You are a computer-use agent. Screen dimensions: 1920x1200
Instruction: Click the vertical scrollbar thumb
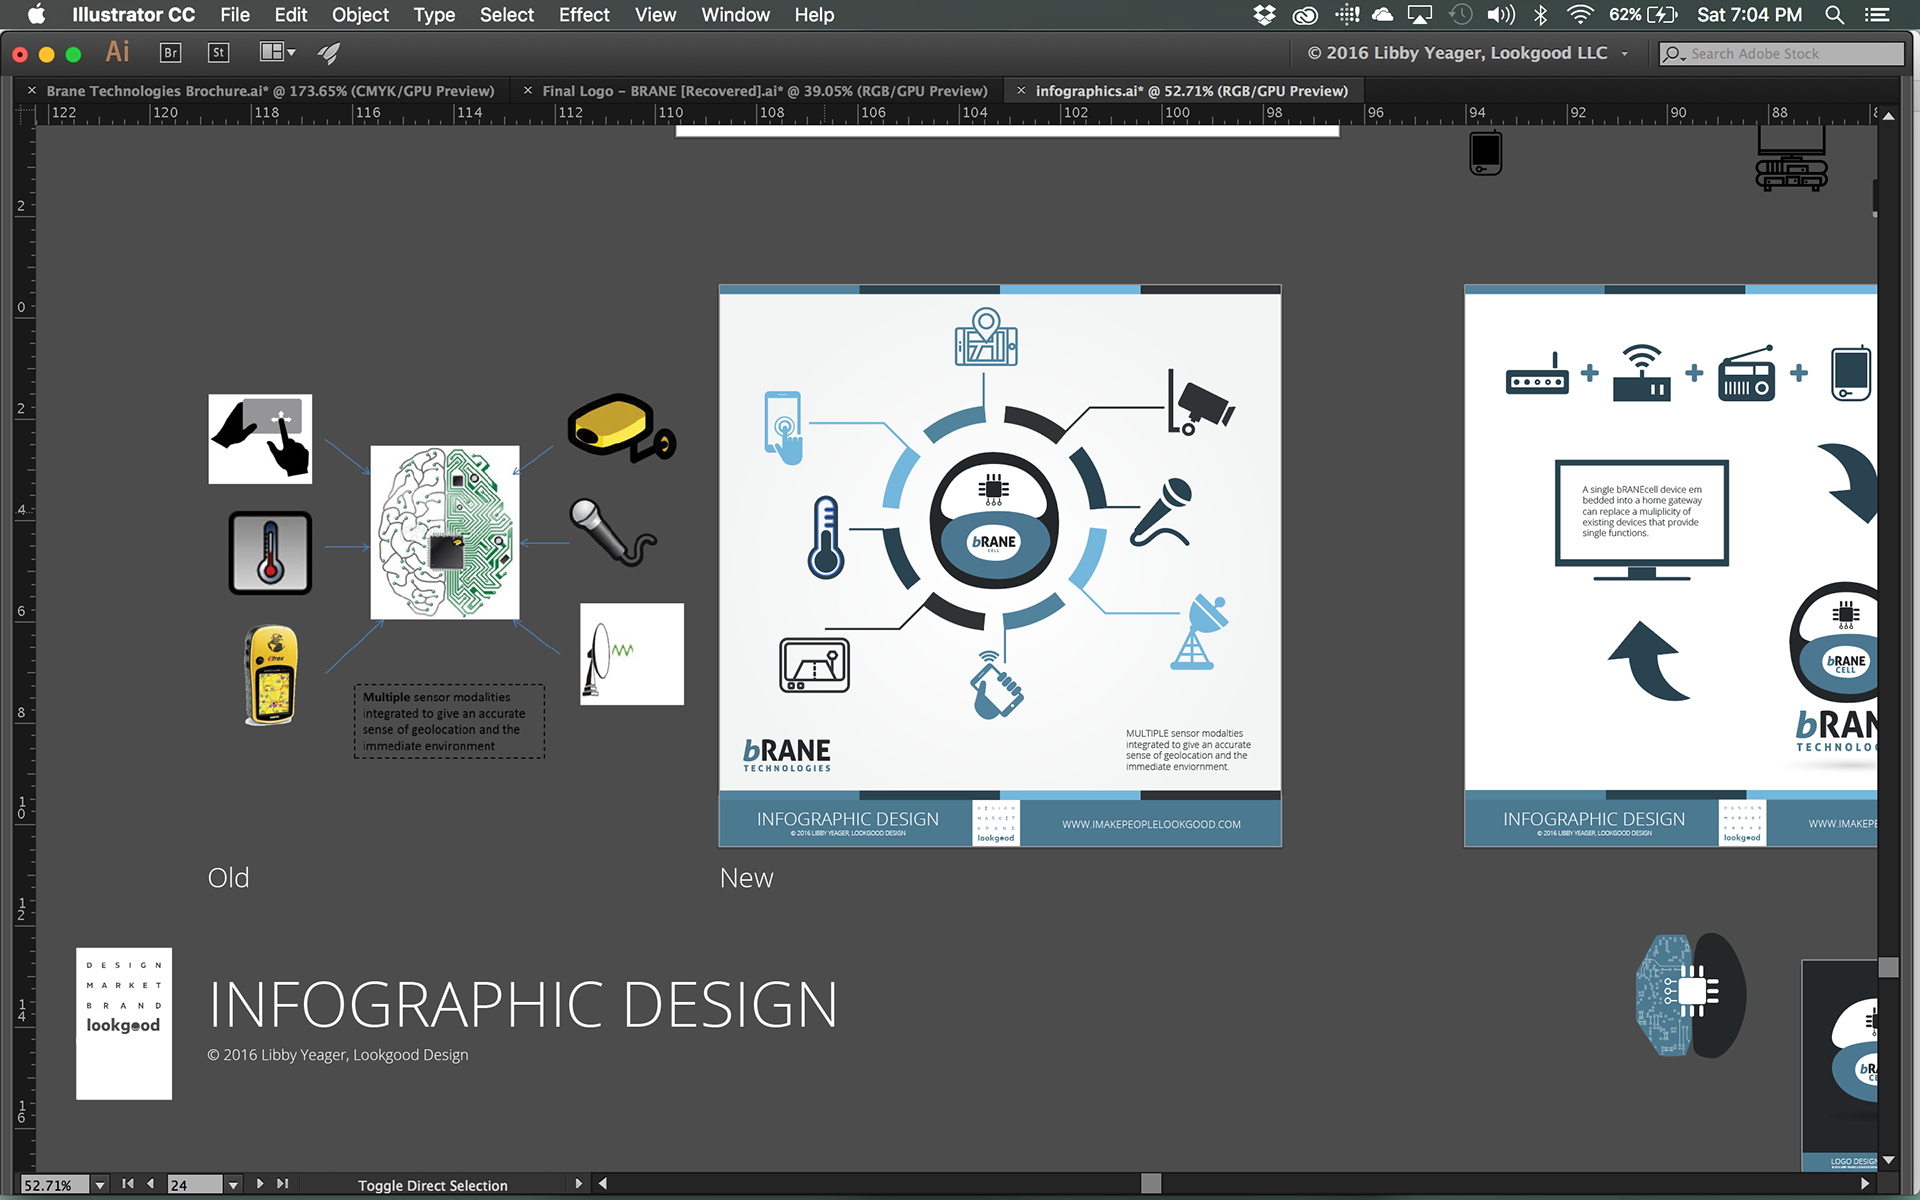pos(1888,967)
